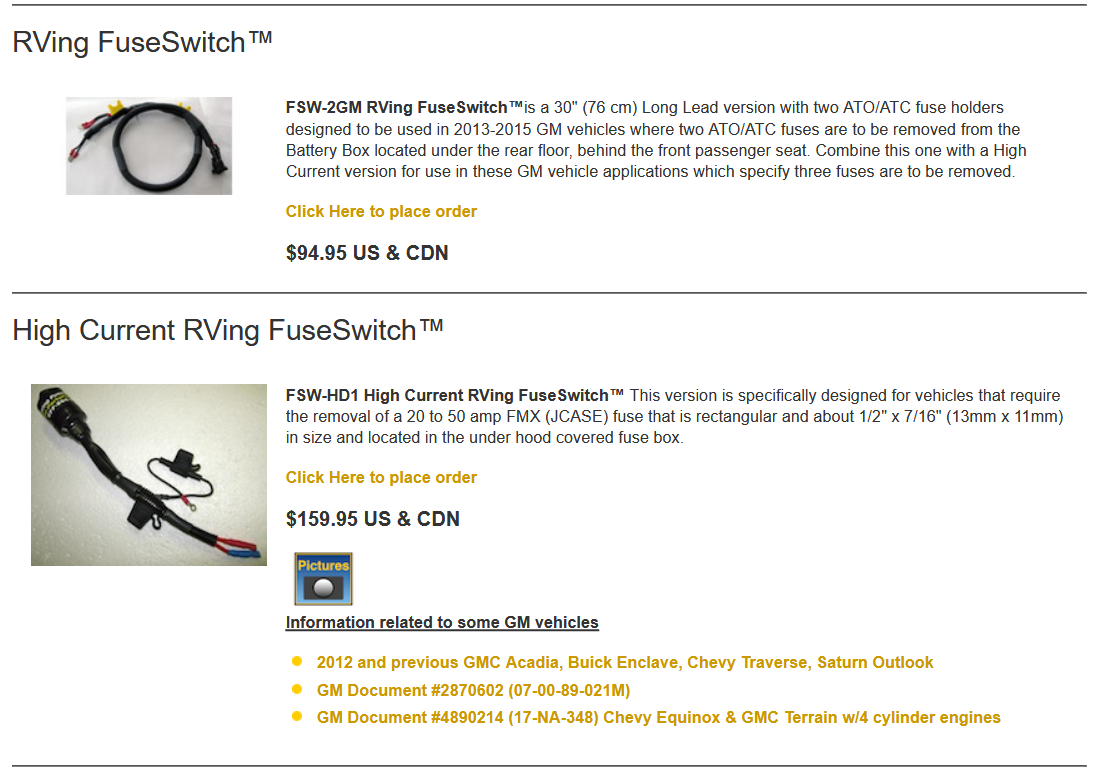Click the High Current RVing FuseSwitch heading
Image resolution: width=1095 pixels, height=771 pixels.
pos(228,330)
